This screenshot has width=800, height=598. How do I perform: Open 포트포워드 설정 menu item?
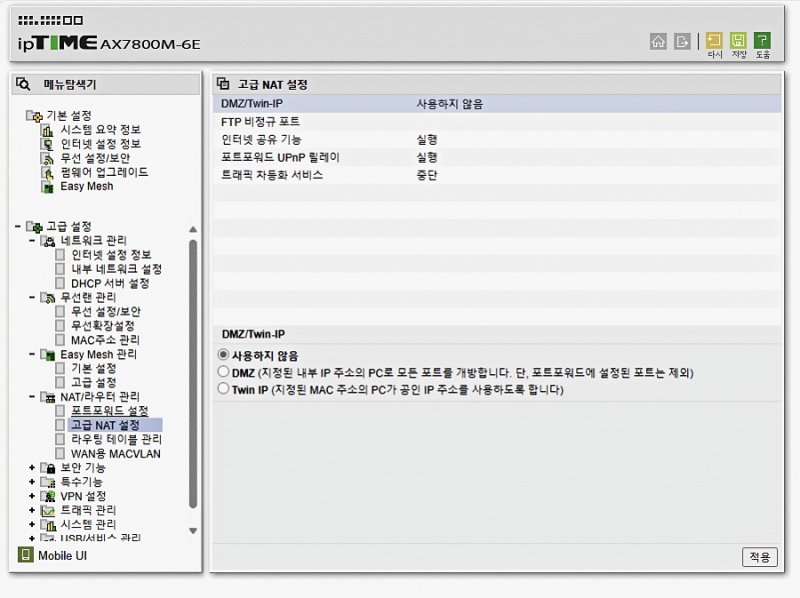[x=109, y=411]
